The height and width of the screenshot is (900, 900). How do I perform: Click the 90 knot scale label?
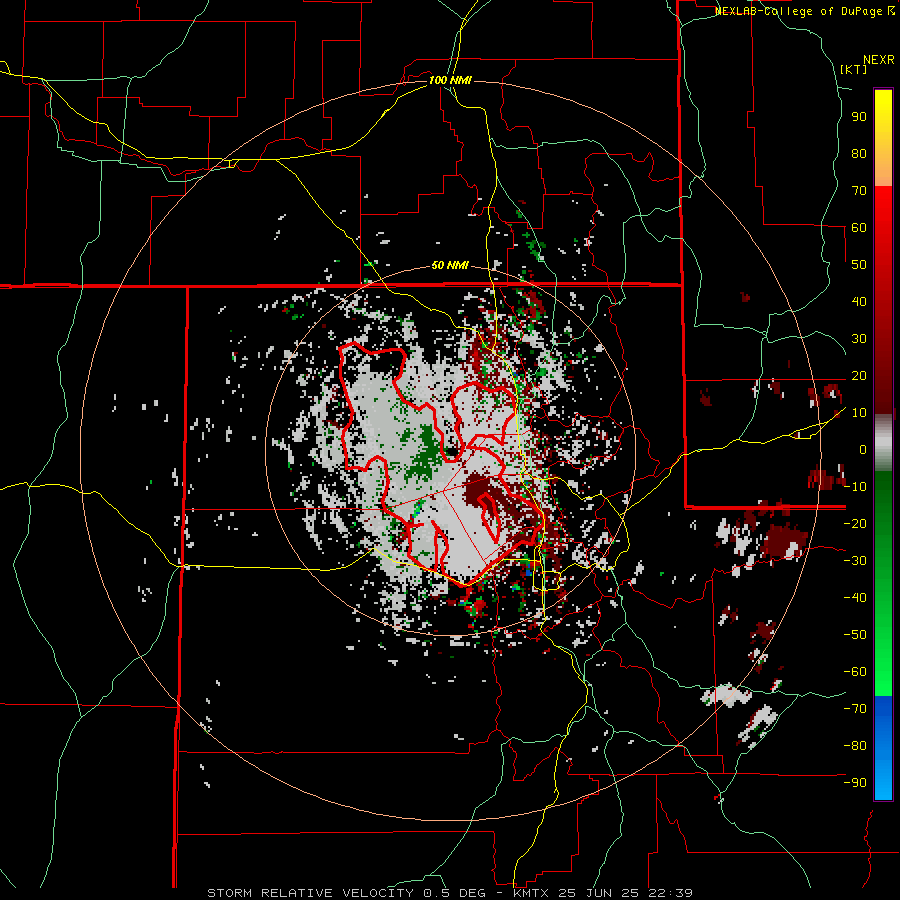[x=859, y=117]
